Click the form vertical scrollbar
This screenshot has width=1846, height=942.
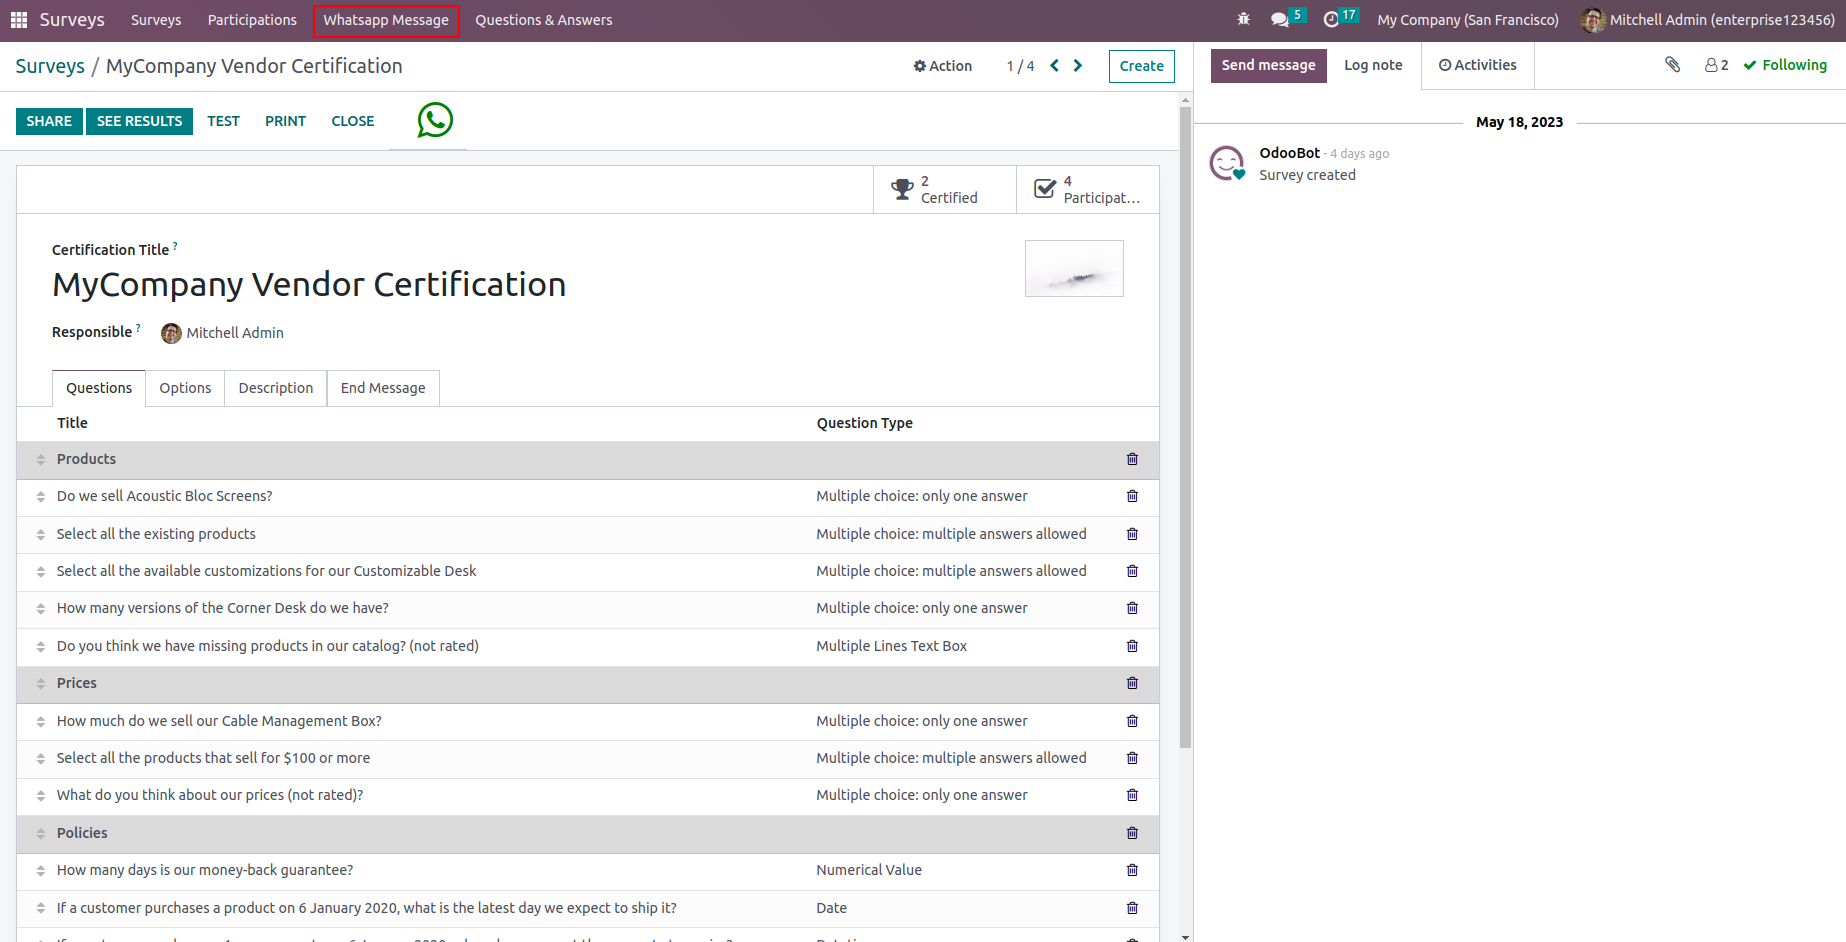(1185, 427)
